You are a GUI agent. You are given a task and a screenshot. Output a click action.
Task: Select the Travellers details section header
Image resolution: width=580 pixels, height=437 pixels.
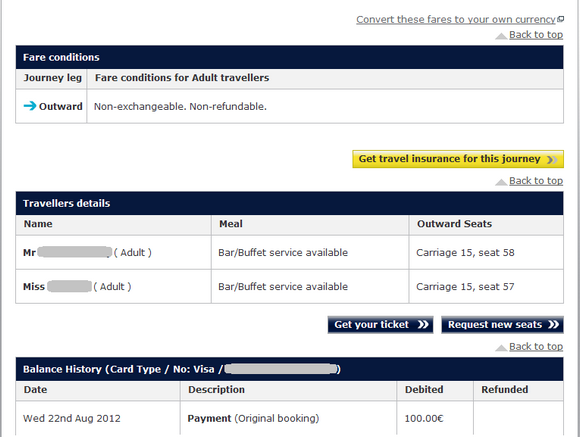[x=290, y=203]
